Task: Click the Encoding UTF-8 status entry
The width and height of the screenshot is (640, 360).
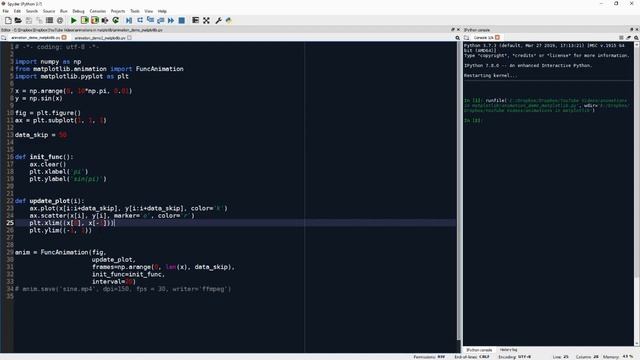Action: (x=514, y=357)
